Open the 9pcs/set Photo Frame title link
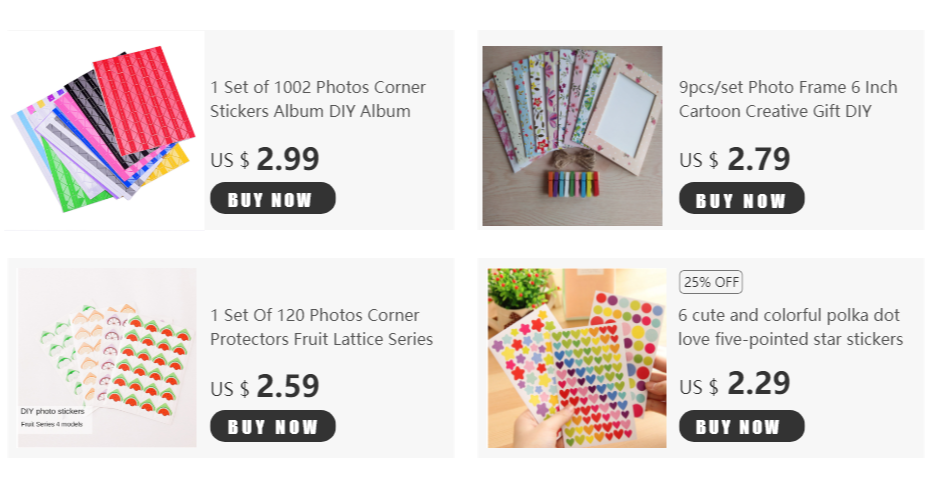Image resolution: width=932 pixels, height=486 pixels. point(788,99)
